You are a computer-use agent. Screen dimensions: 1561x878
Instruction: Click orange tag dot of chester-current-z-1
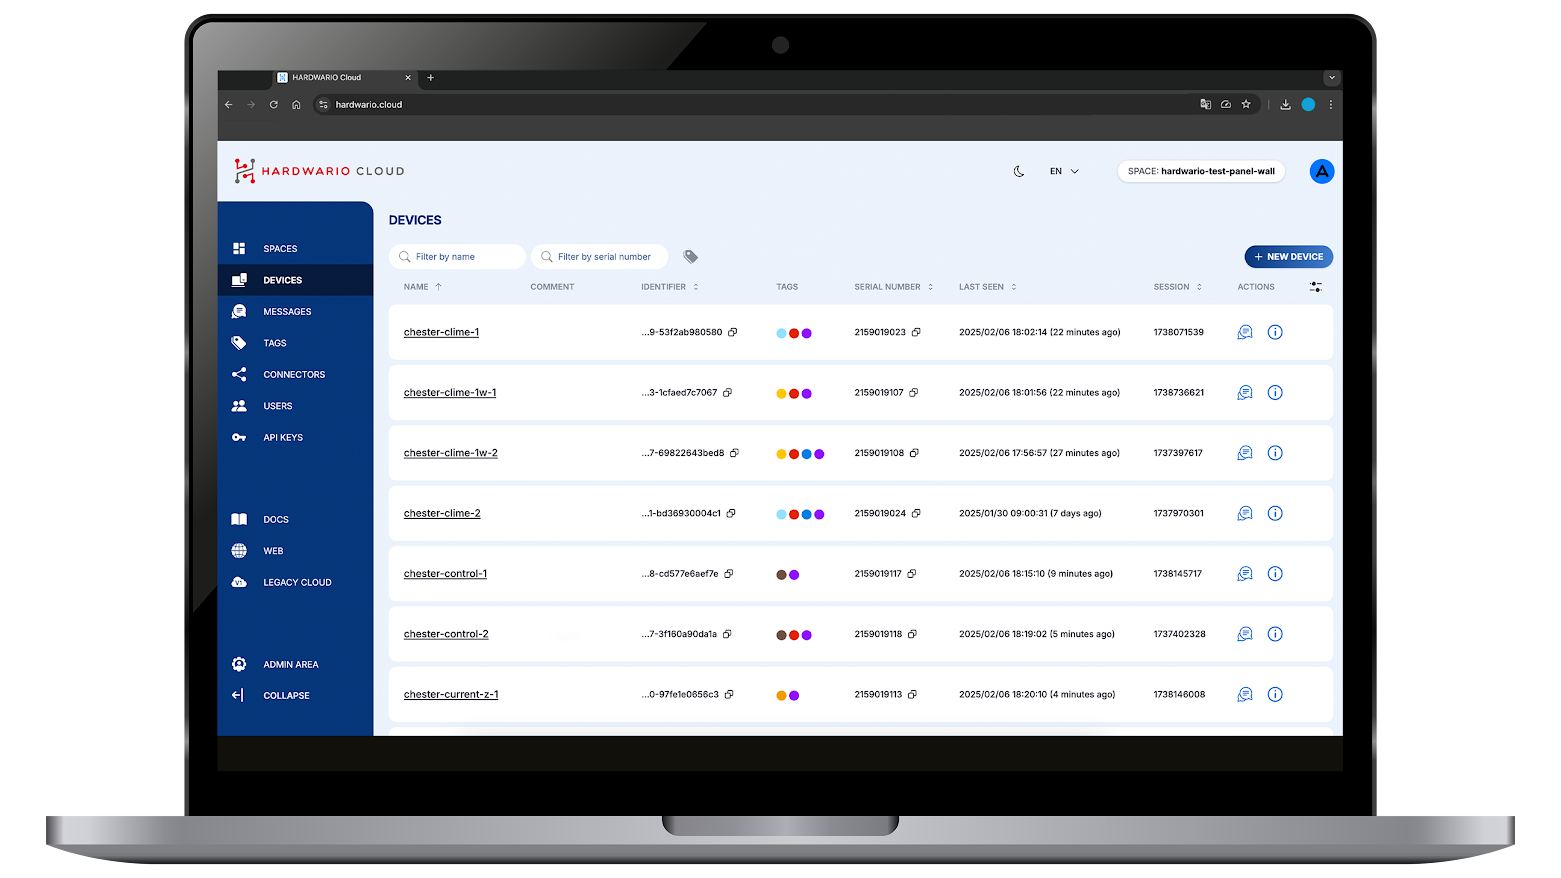781,696
